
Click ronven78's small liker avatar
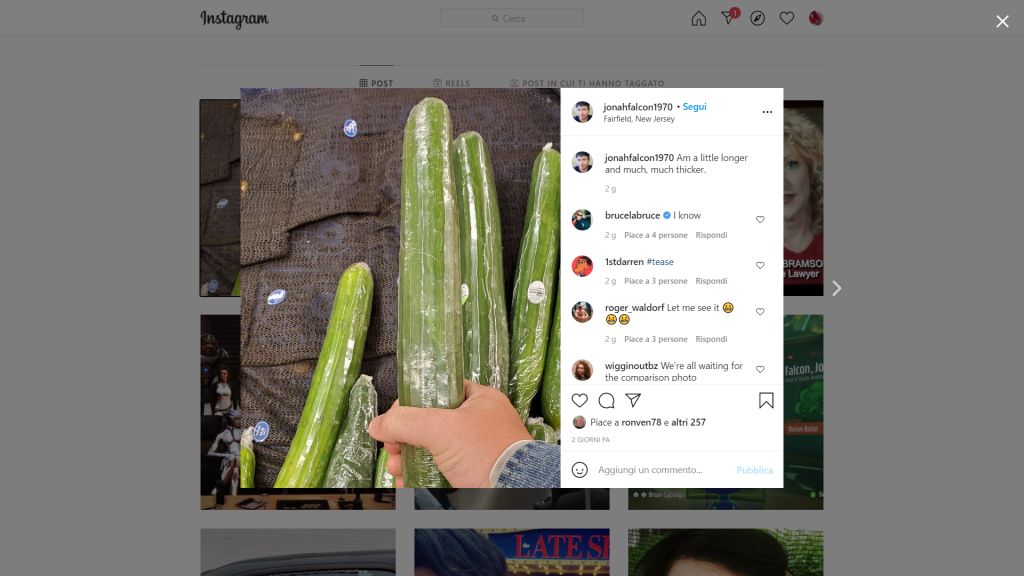[579, 423]
